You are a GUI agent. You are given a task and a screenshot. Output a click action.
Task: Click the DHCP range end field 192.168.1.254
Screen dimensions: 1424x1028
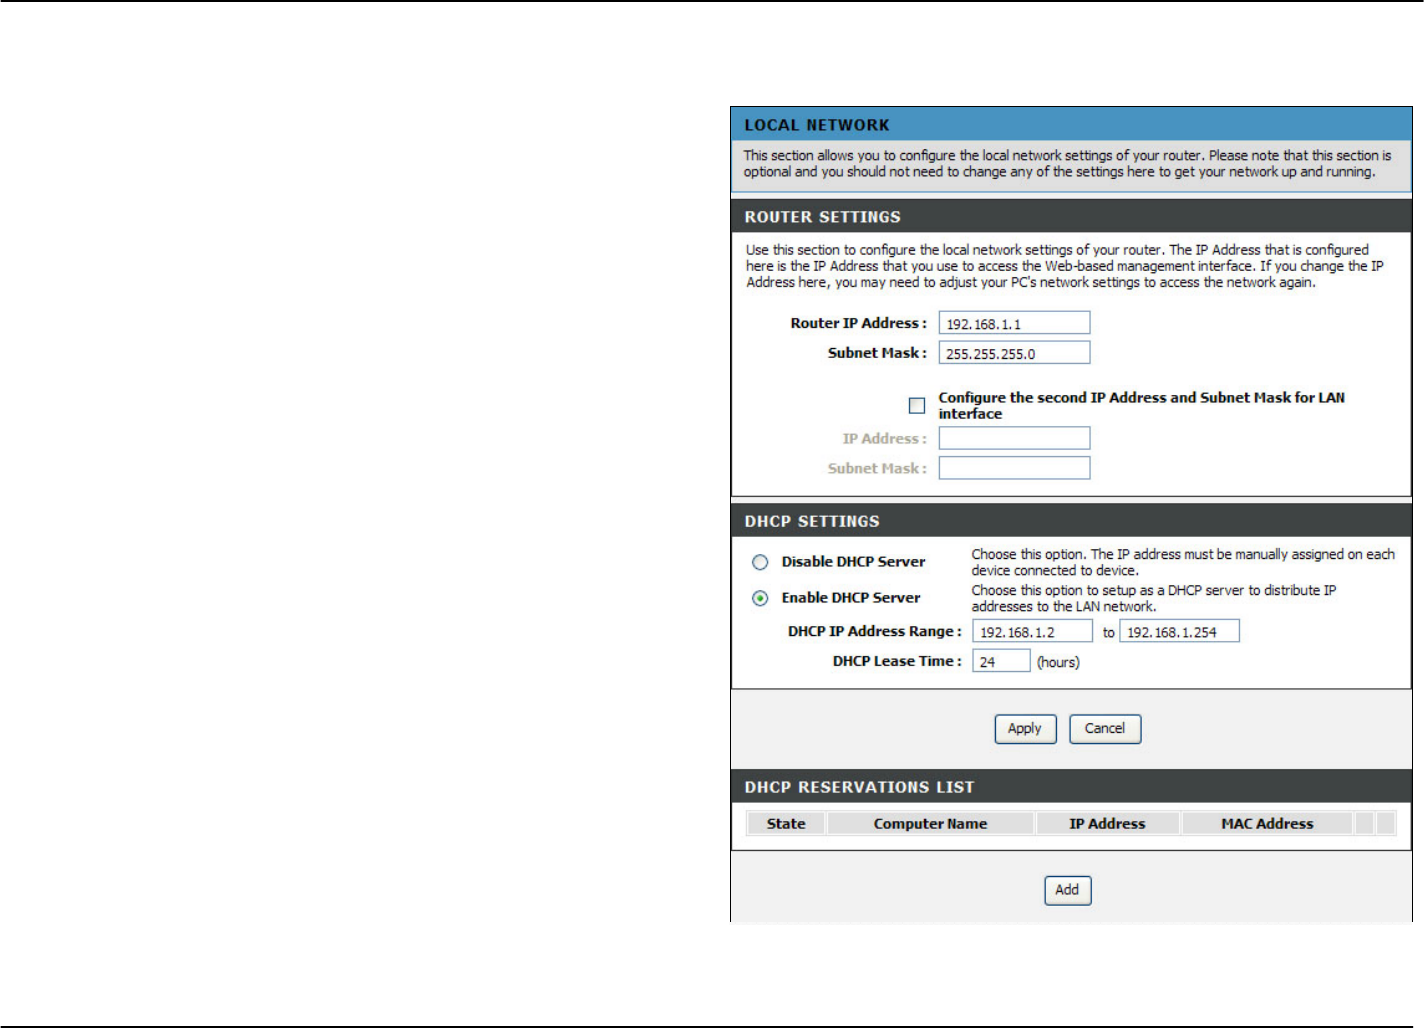pos(1179,631)
